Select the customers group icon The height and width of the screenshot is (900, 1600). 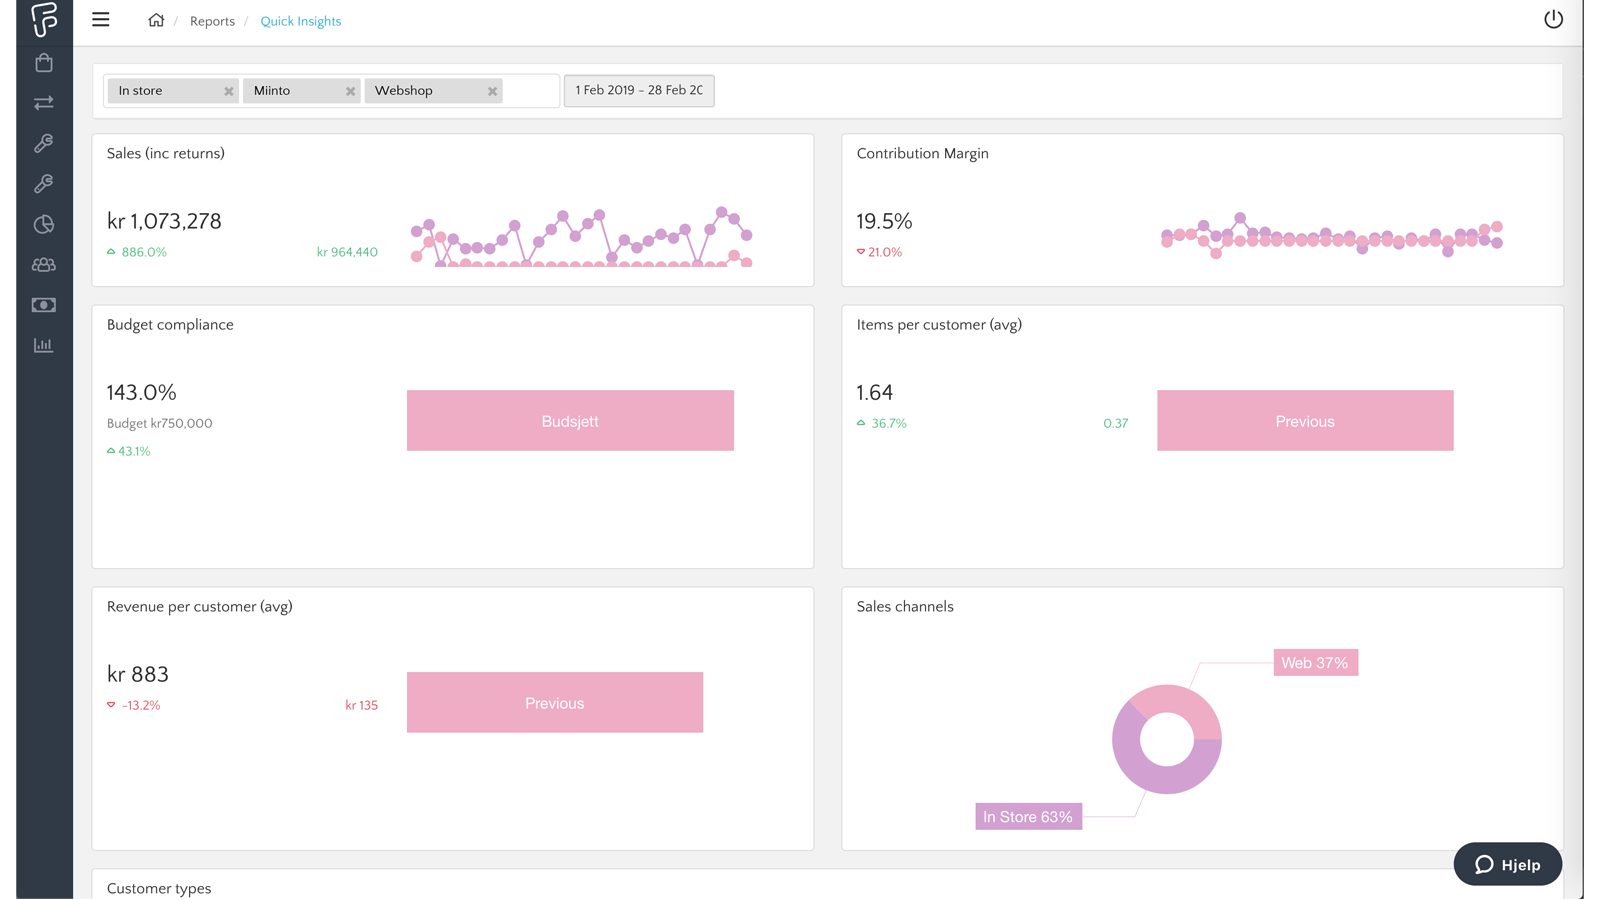click(43, 264)
